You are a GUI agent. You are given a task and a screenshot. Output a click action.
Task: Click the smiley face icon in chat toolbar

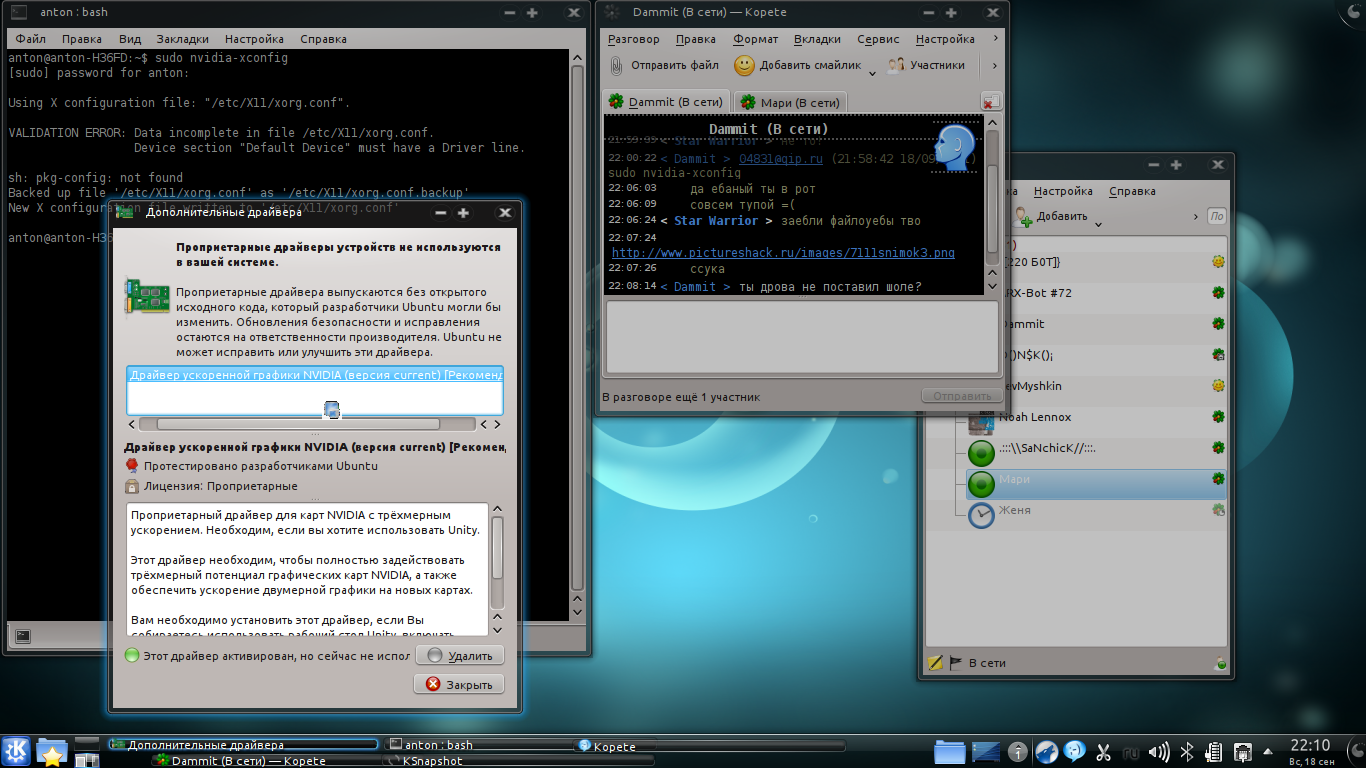coord(744,65)
